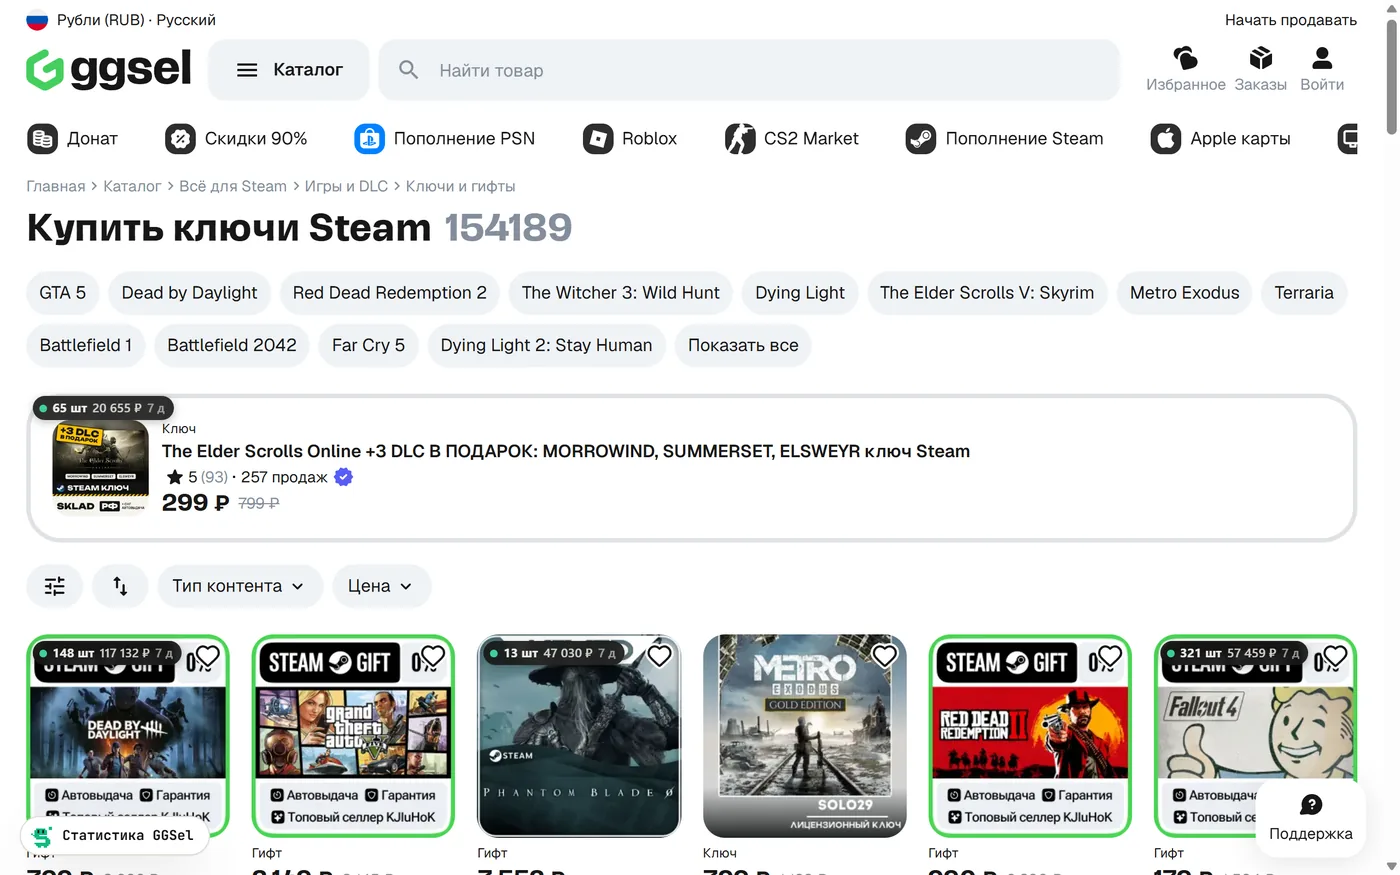Image resolution: width=1400 pixels, height=875 pixels.
Task: Open the Поддержка help widget
Action: 1310,818
